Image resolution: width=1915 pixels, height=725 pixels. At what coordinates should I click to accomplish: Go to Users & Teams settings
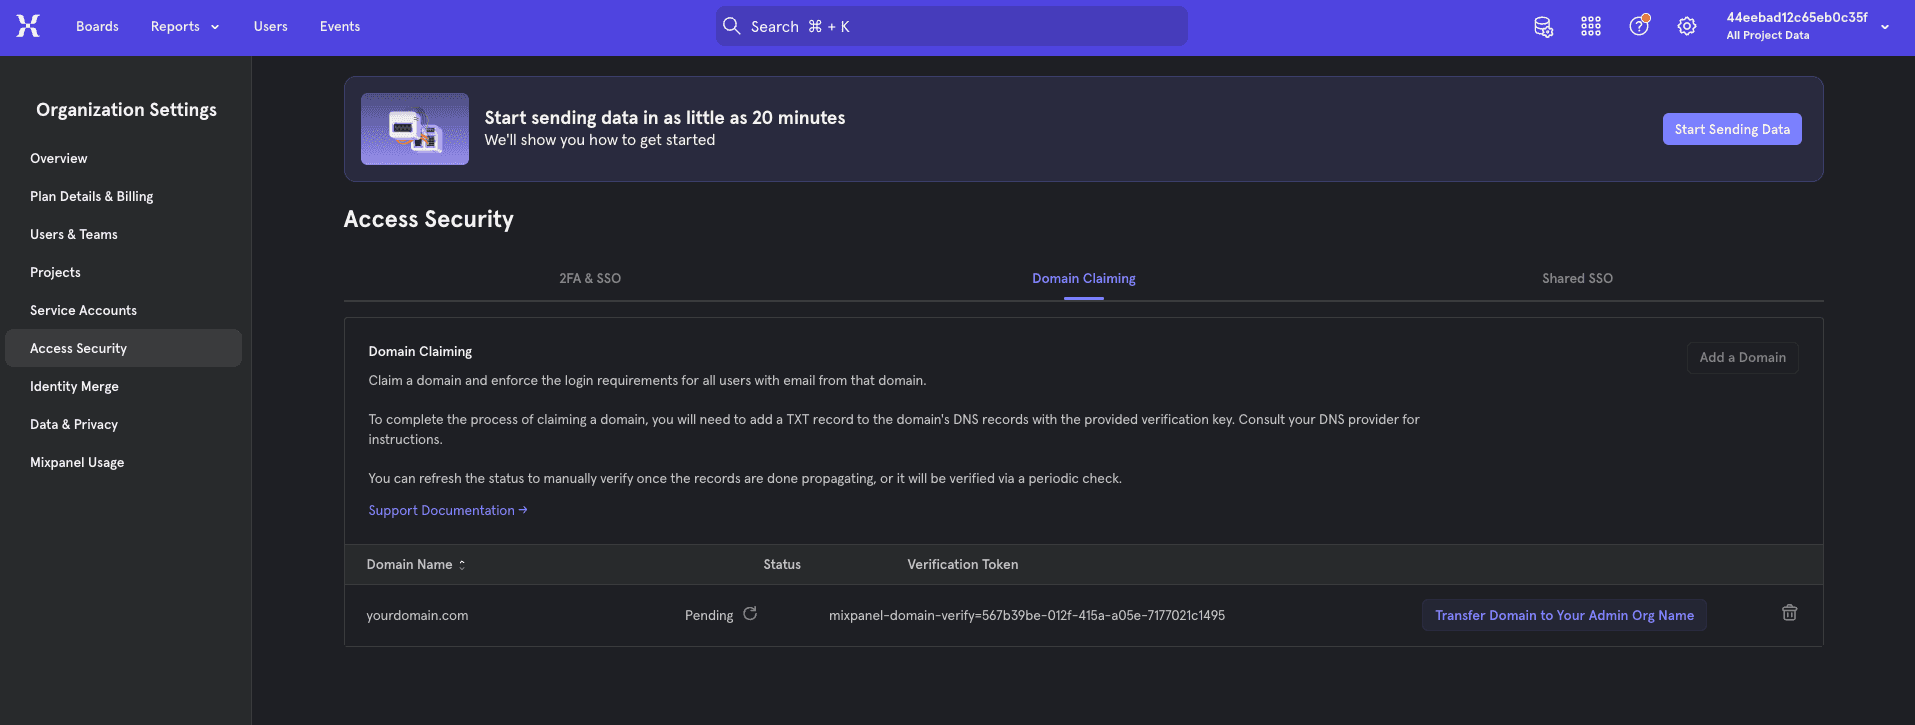point(74,235)
